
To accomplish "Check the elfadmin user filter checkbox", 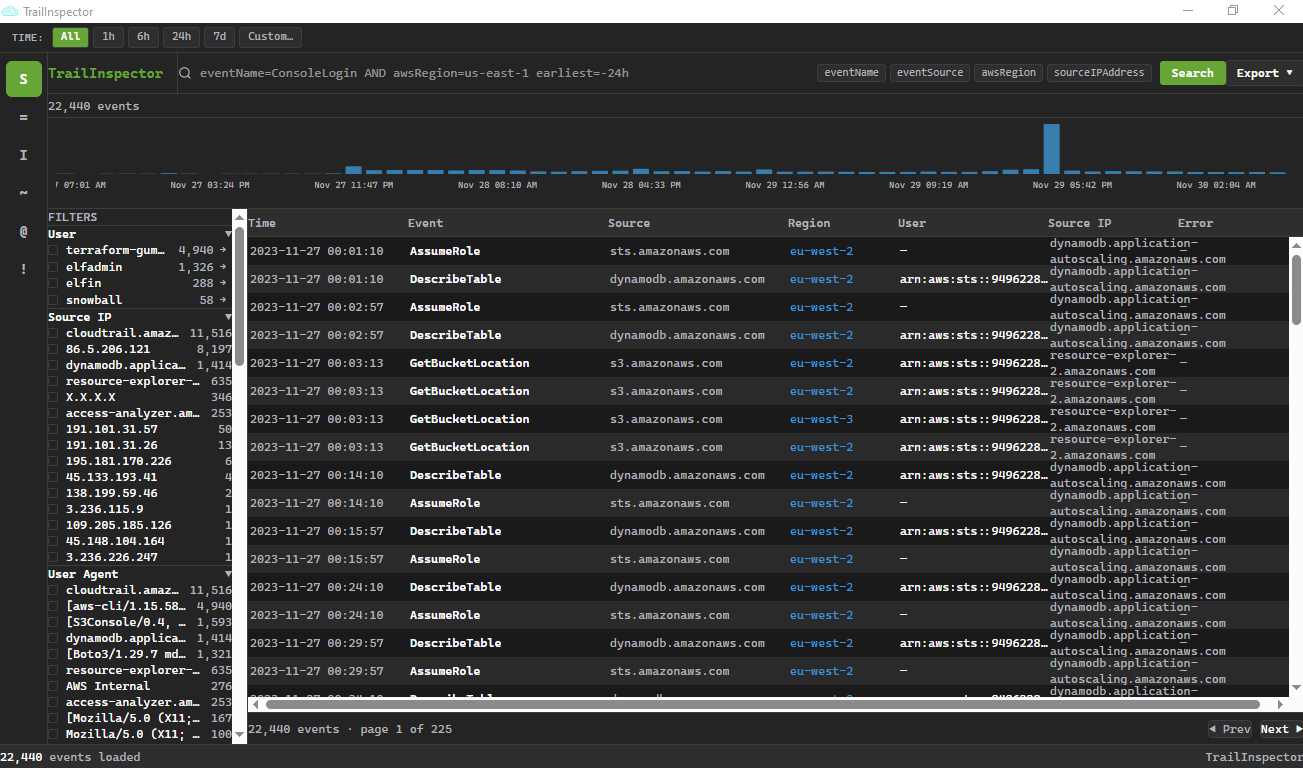I will coord(54,267).
